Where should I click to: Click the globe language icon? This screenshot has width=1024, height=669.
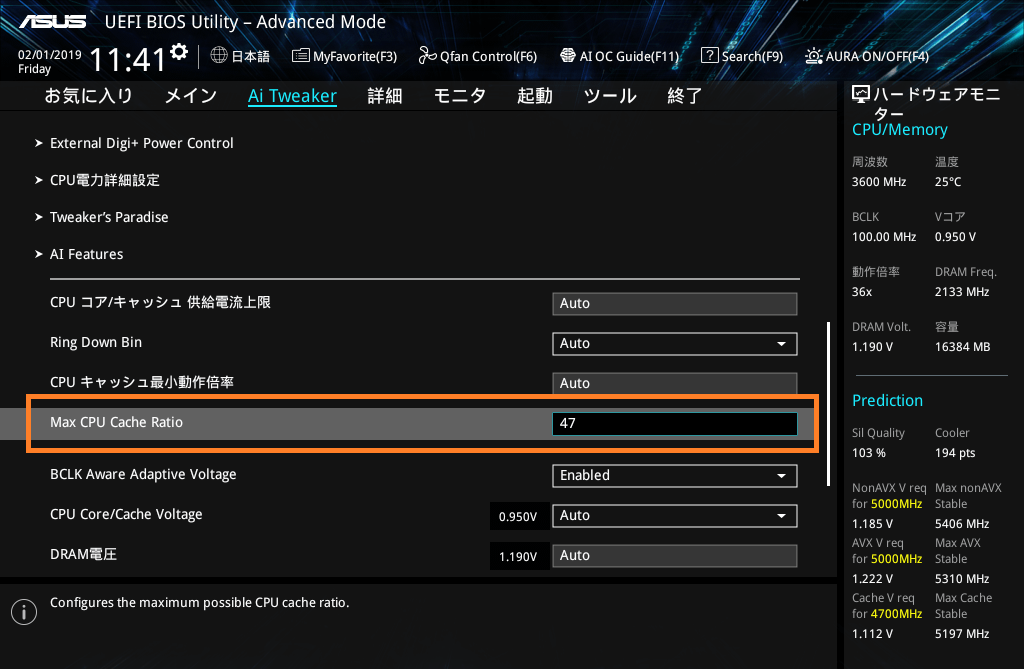pyautogui.click(x=219, y=56)
